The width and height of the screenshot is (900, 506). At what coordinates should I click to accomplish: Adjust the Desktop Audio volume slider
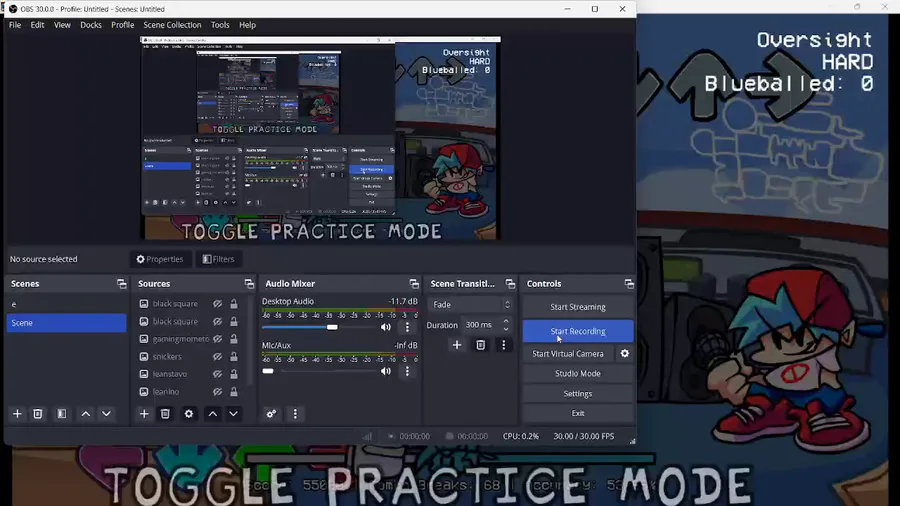[319, 327]
